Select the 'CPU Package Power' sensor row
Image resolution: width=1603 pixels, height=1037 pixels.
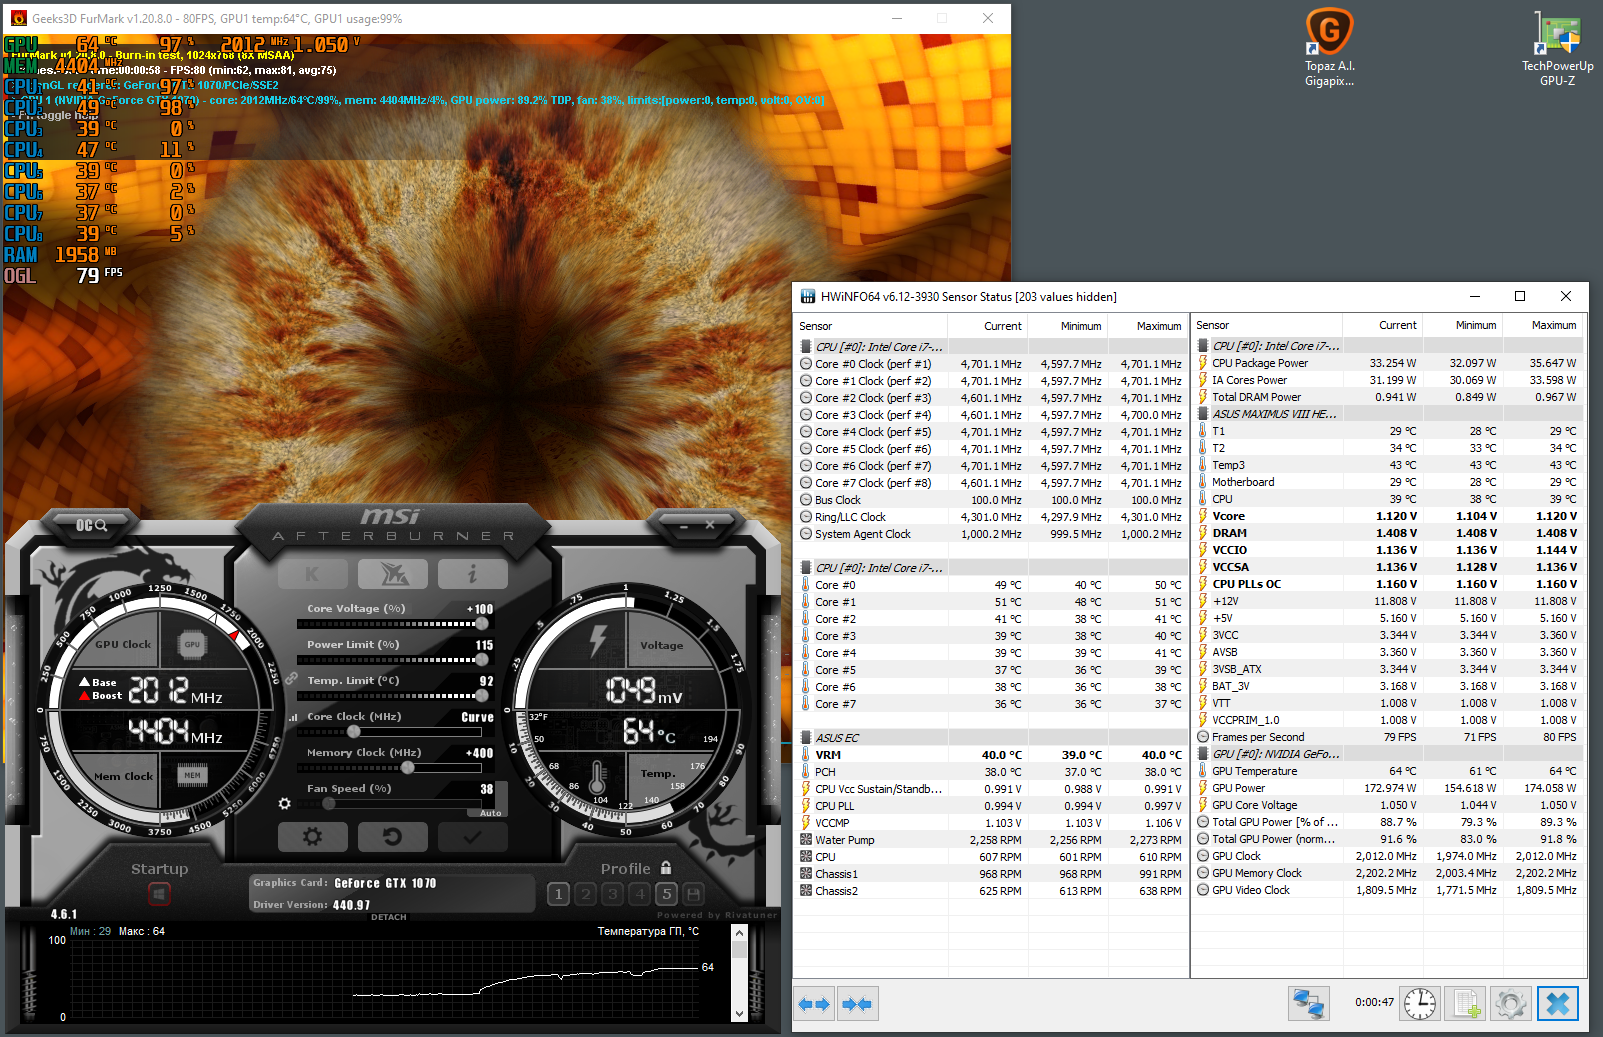pos(1388,363)
